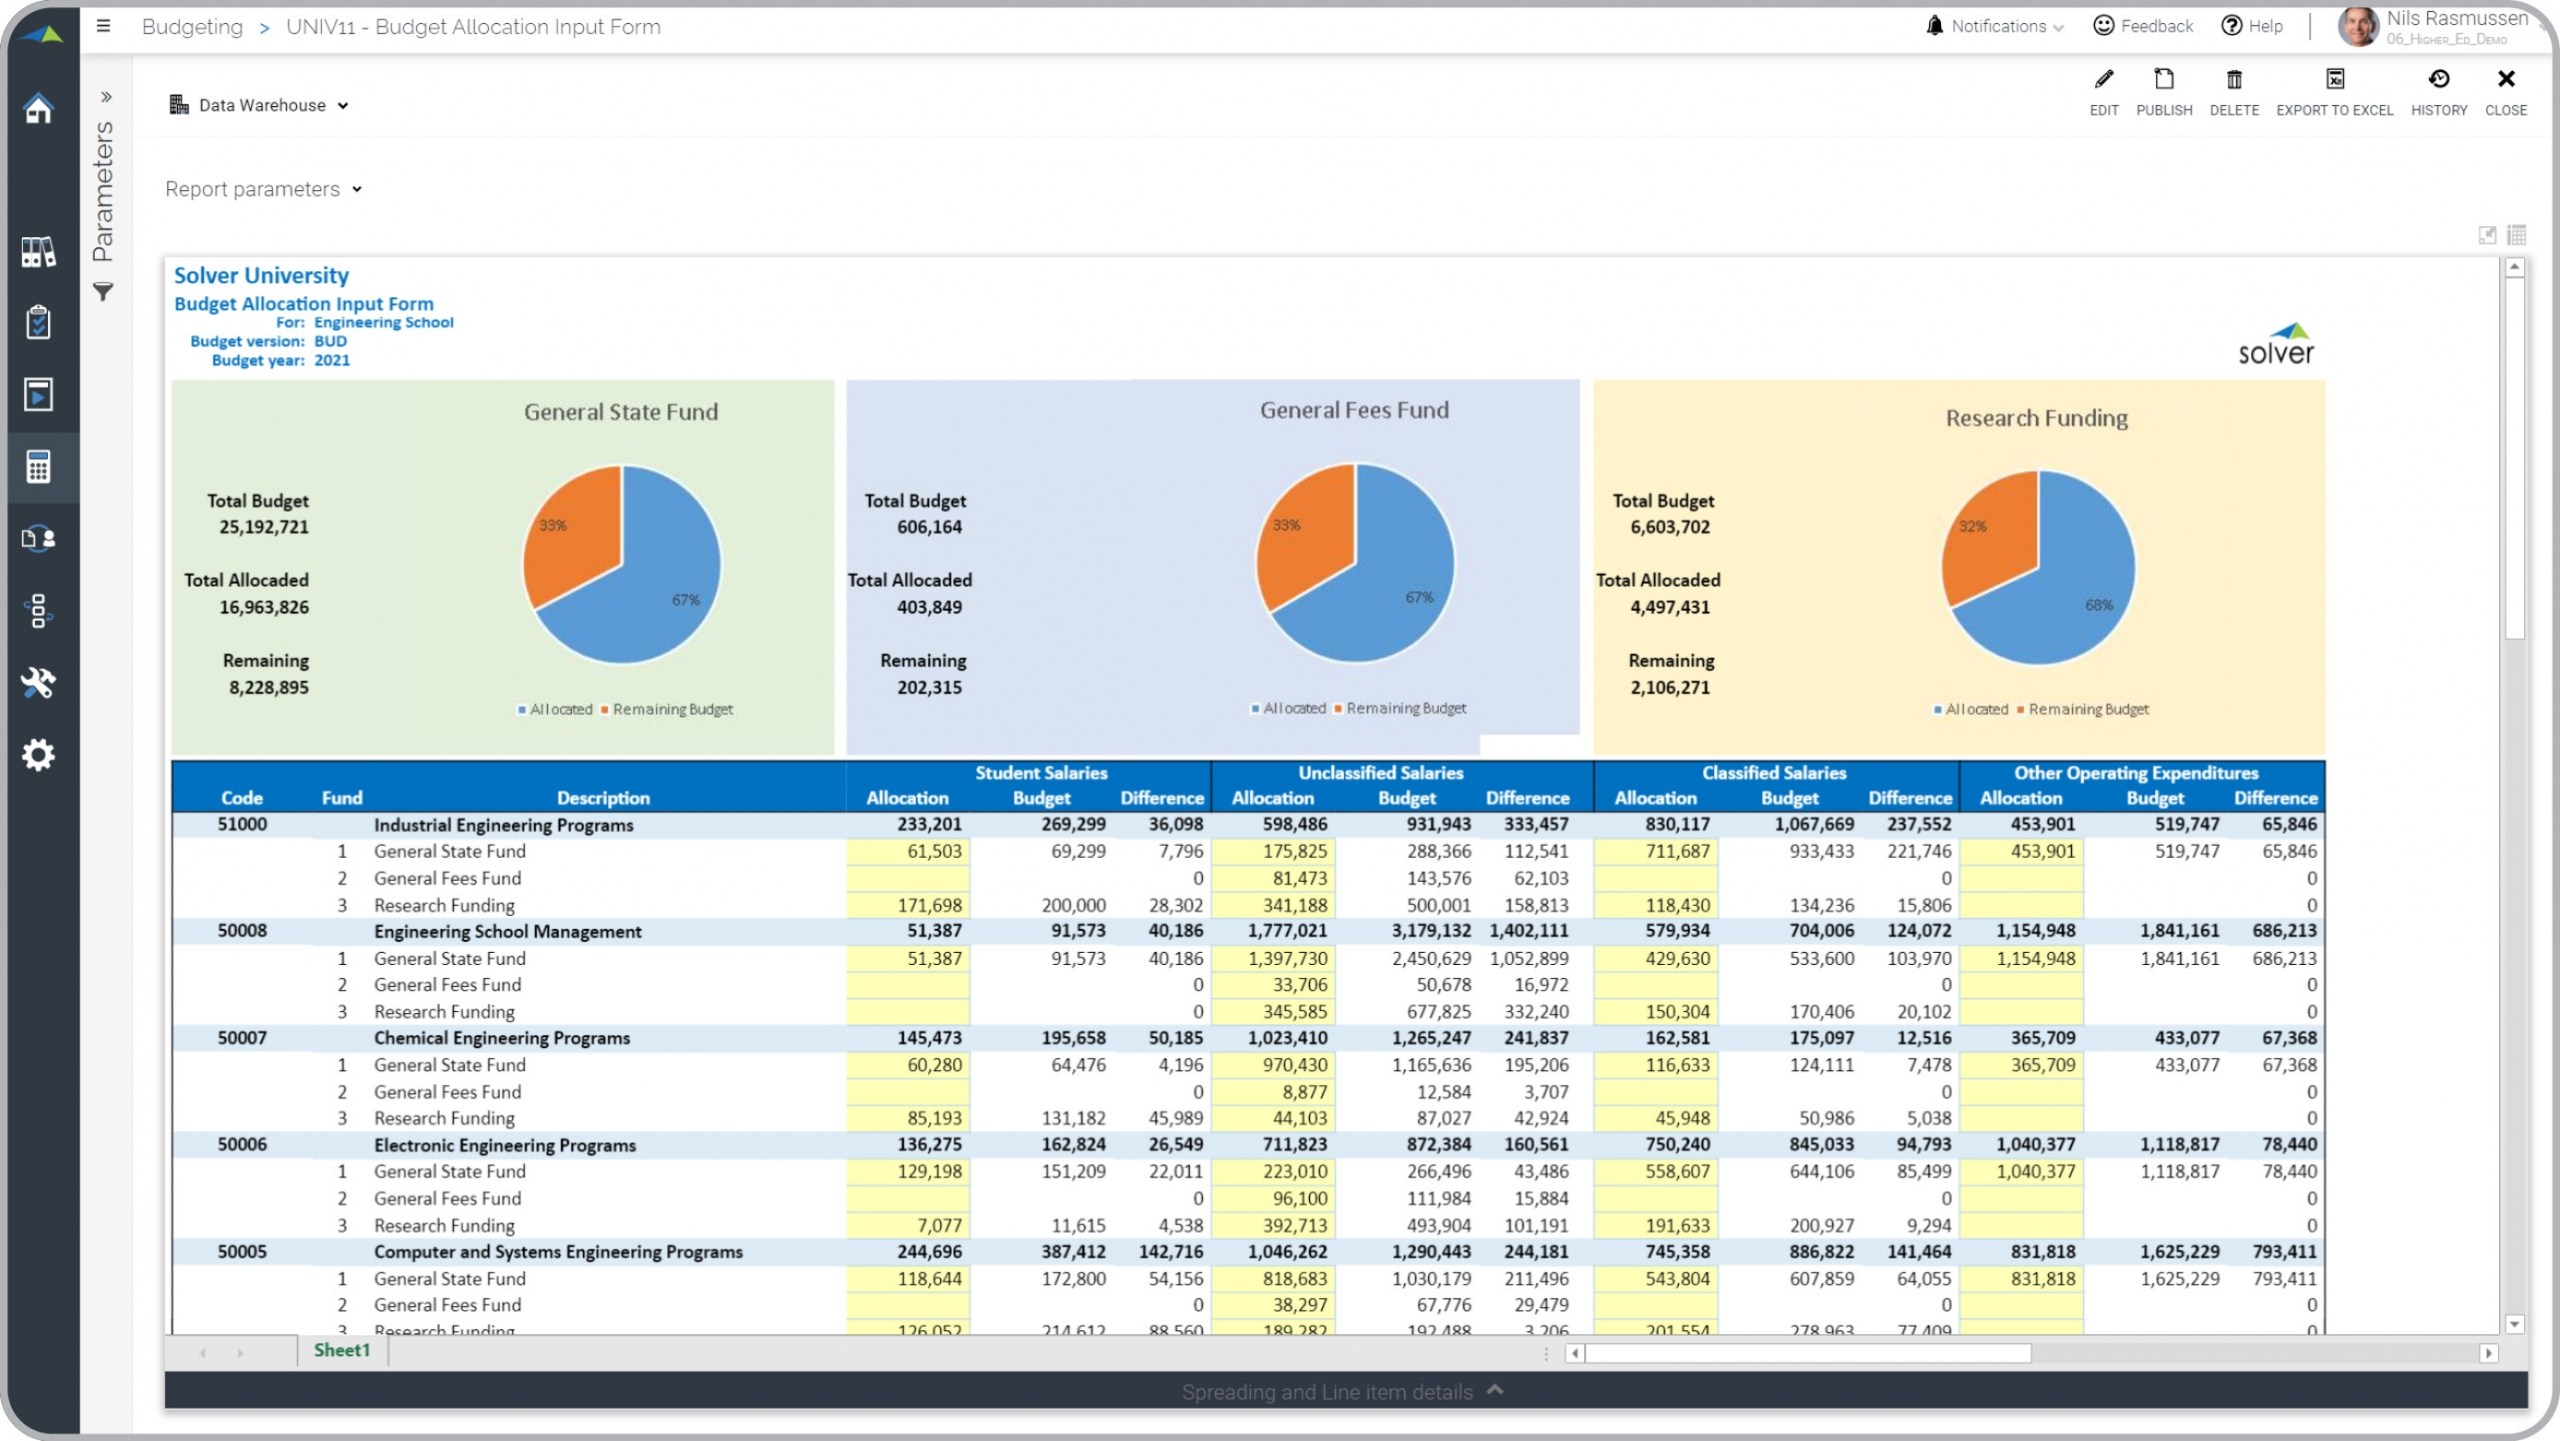The width and height of the screenshot is (2560, 1441).
Task: Toggle the hamburger menu
Action: [x=103, y=26]
